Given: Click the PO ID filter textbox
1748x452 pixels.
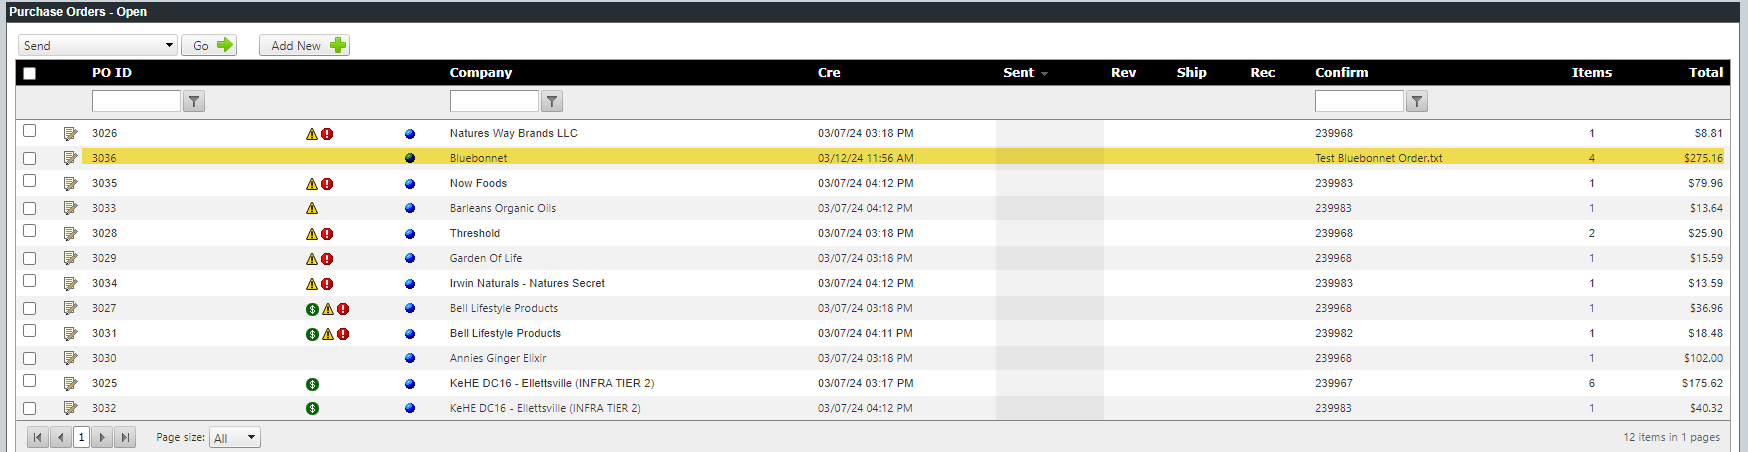Looking at the screenshot, I should point(136,101).
